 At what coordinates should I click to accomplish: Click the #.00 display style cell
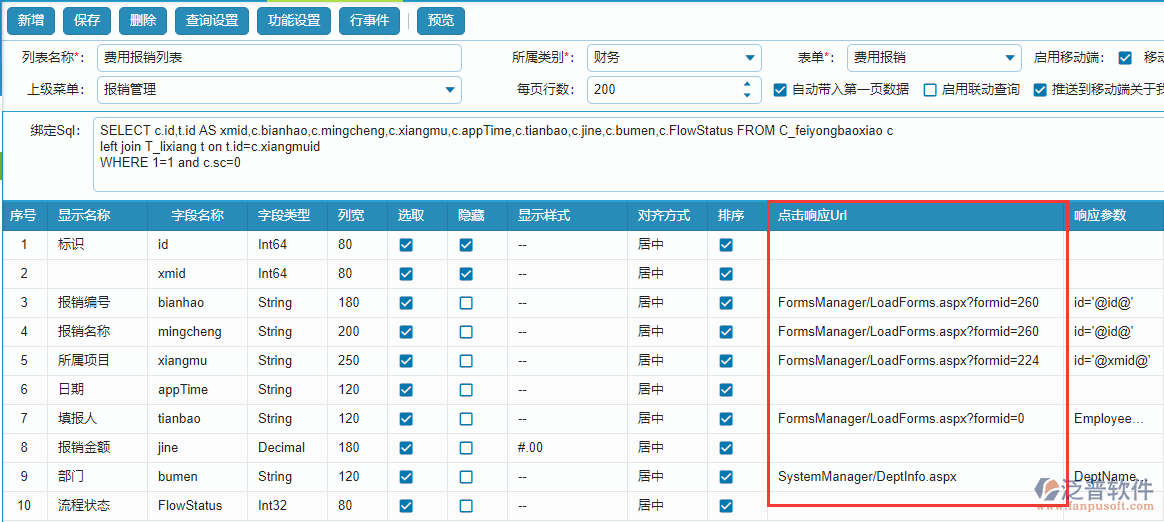[568, 447]
